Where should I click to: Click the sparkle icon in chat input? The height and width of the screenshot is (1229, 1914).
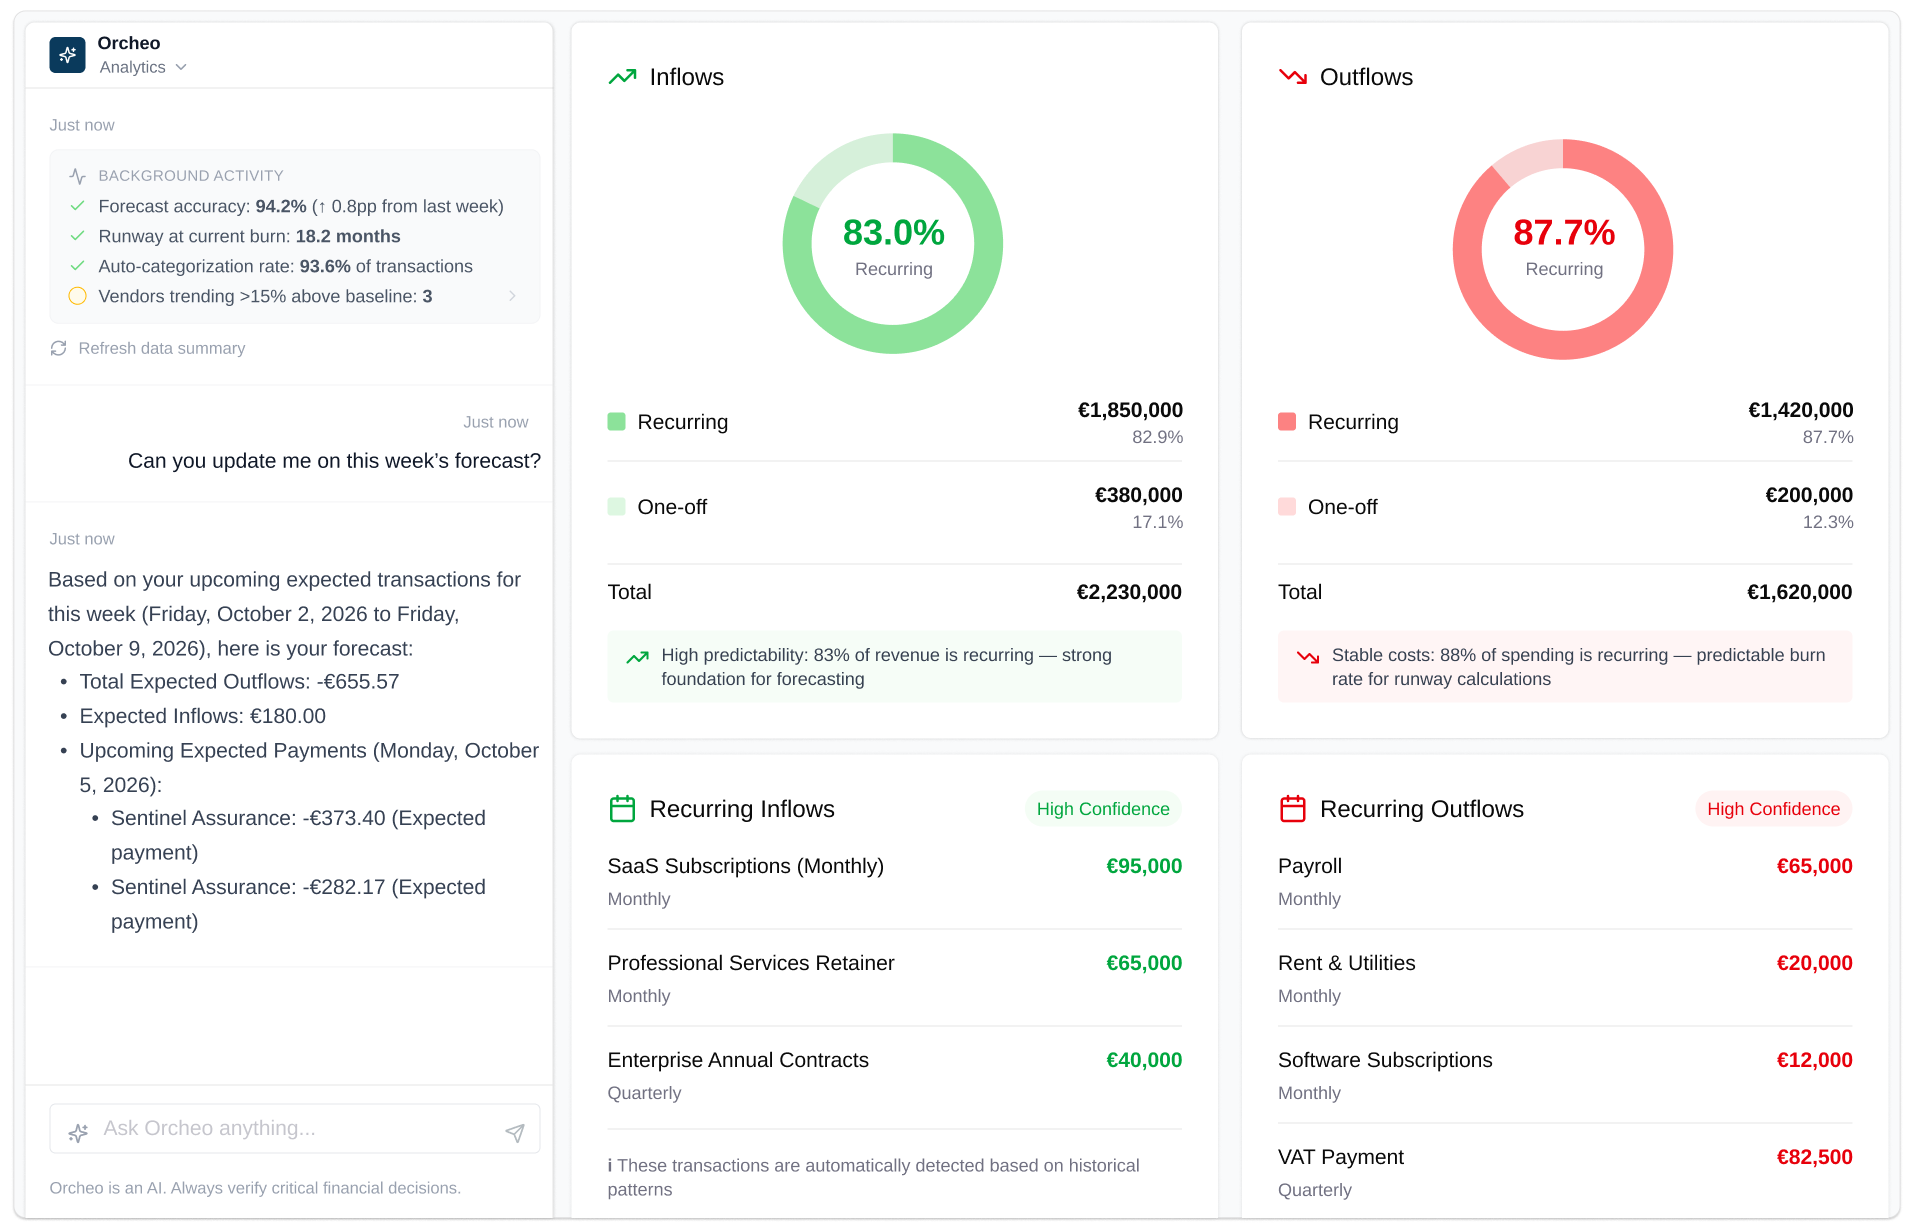point(78,1133)
